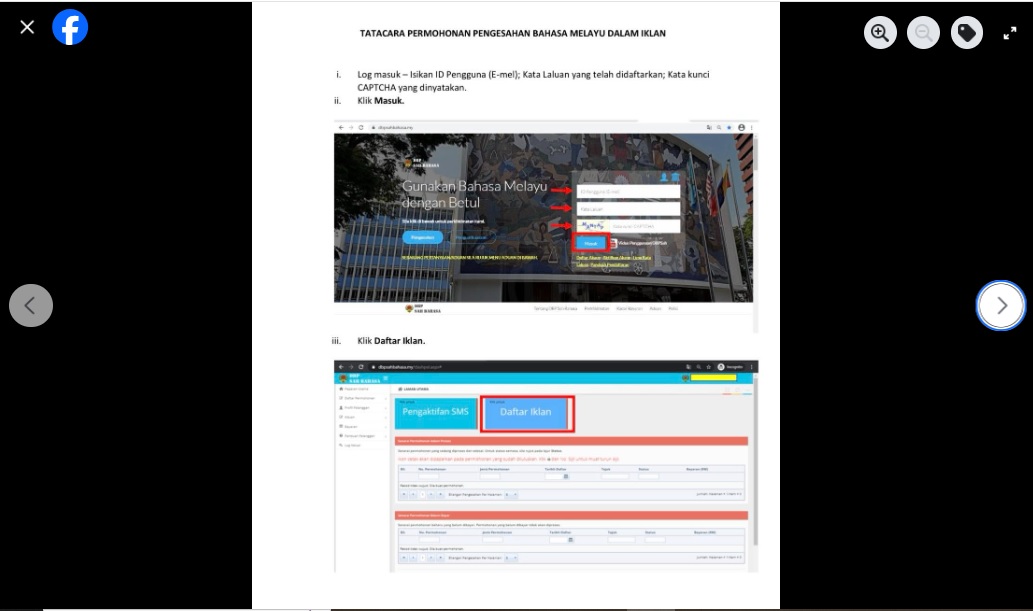Click the blue pill button under the Gunakan Bahasa Melayu headline
Image resolution: width=1033 pixels, height=611 pixels.
click(422, 237)
